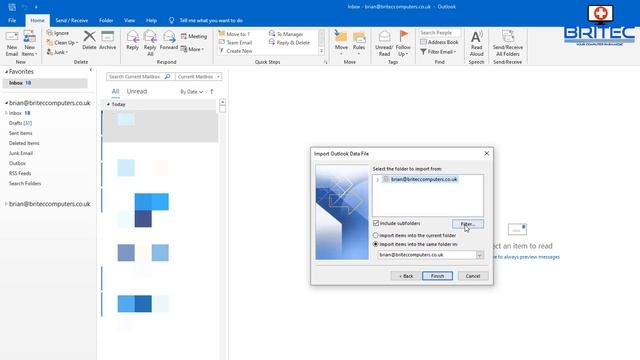
Task: Click the Forward icon
Action: 169,37
